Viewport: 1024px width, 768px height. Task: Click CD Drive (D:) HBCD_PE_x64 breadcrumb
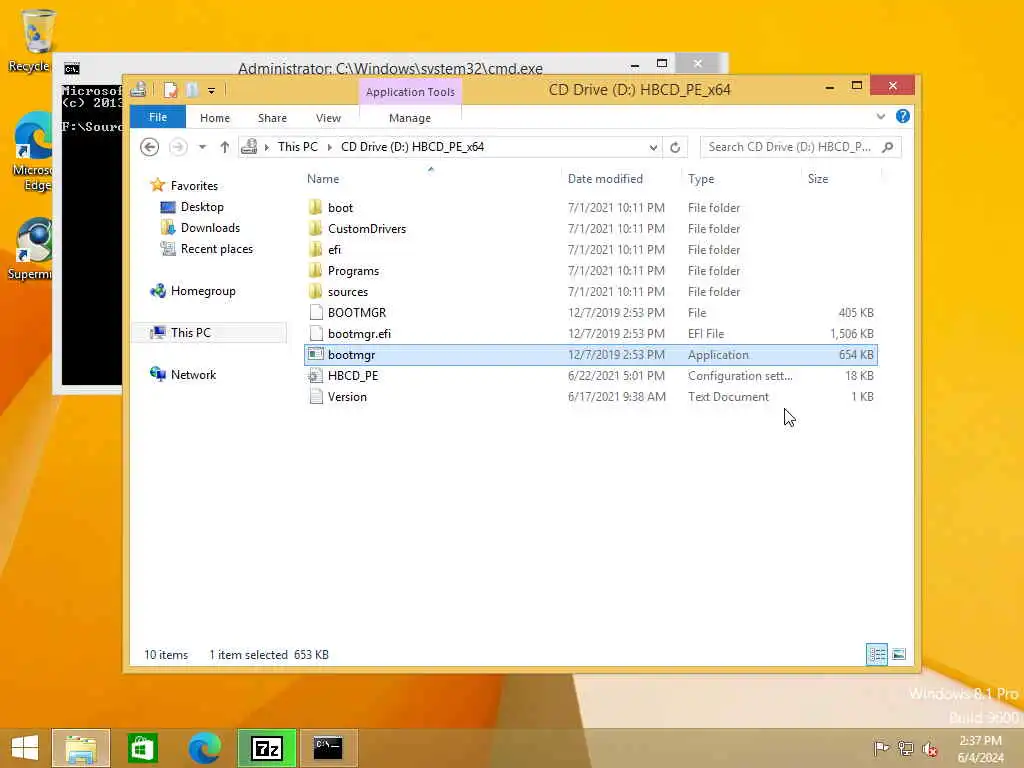(412, 147)
